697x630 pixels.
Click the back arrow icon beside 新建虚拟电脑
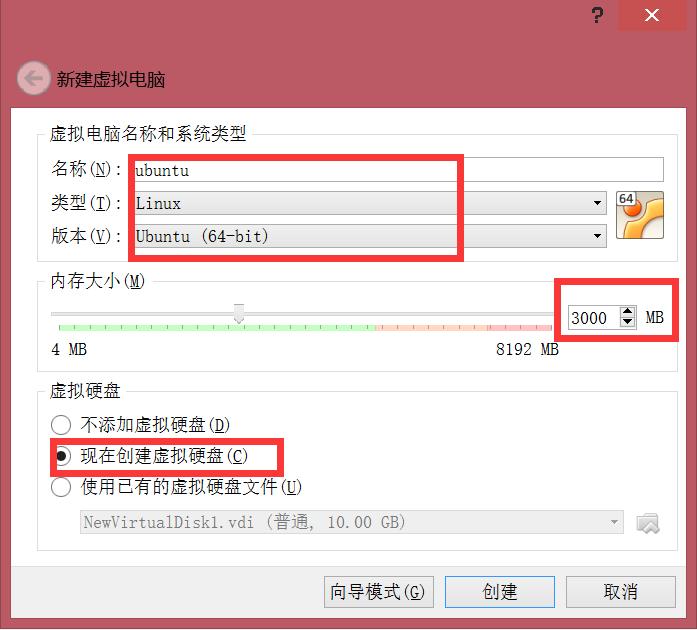[x=33, y=78]
